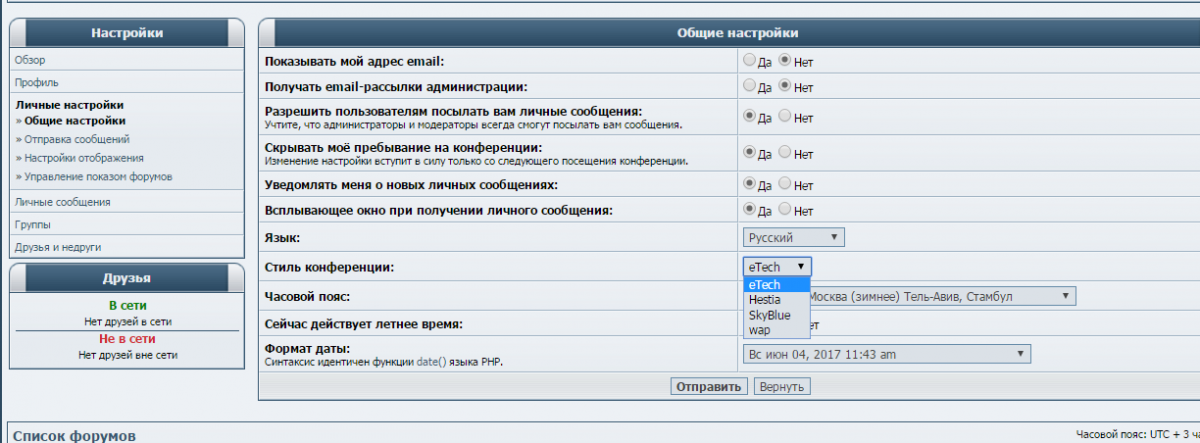The image size is (1200, 443).
Task: Open the Обзор sidebar section
Action: click(x=30, y=60)
